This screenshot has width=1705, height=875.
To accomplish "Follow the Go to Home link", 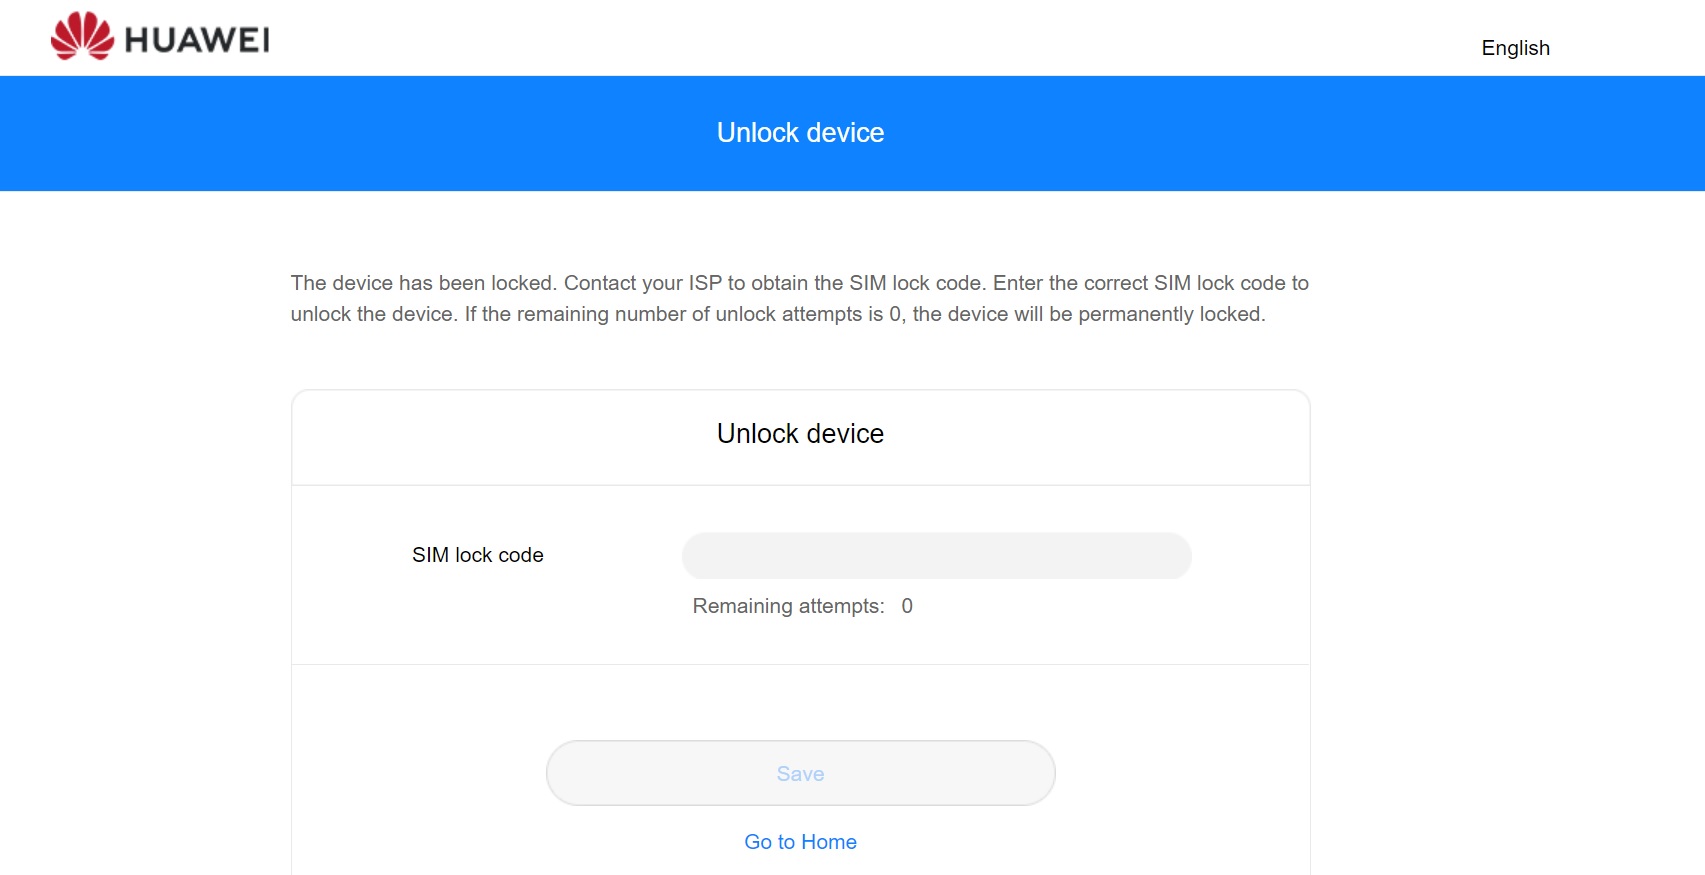I will point(800,842).
